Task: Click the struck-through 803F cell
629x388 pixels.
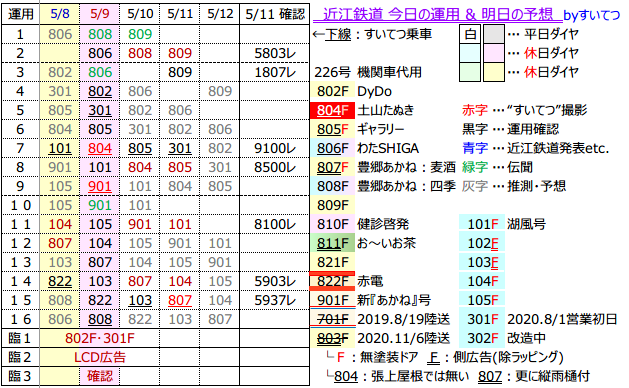Action: tap(332, 338)
